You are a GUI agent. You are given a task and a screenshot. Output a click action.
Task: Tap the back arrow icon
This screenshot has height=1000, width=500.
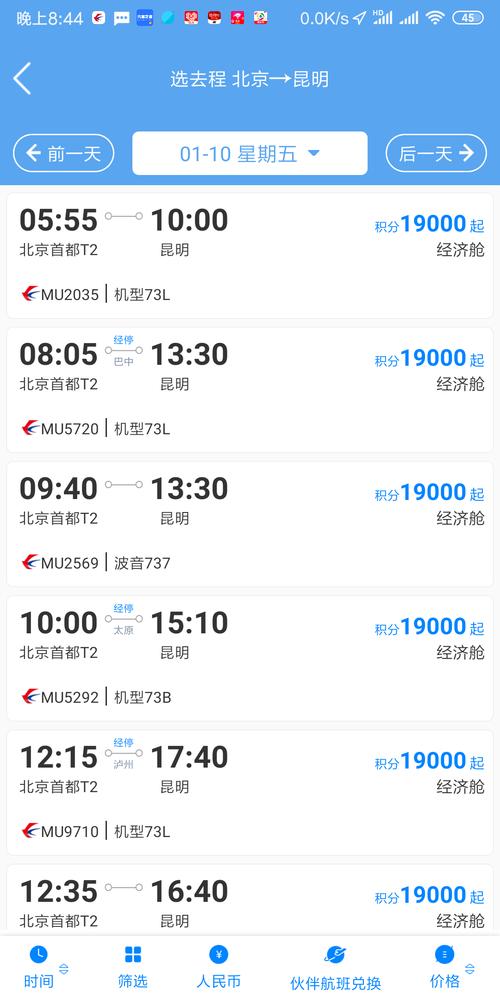(x=22, y=79)
